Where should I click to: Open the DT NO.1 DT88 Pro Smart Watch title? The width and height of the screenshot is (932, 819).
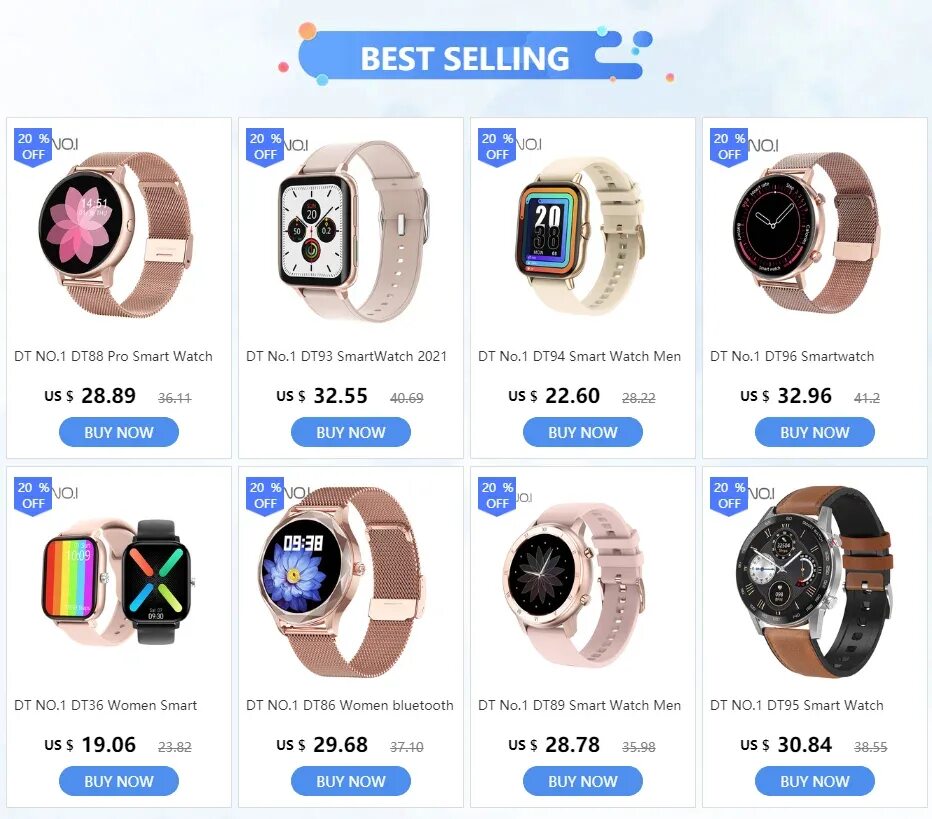(x=114, y=356)
